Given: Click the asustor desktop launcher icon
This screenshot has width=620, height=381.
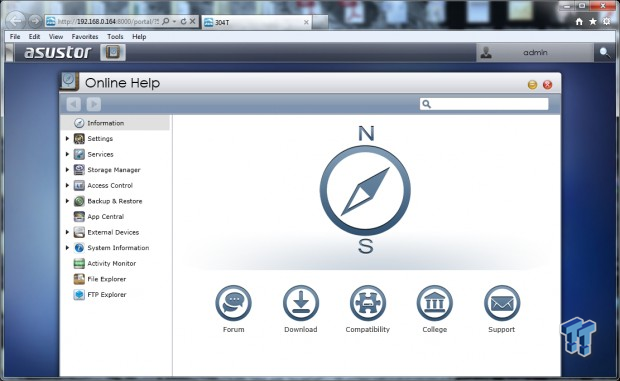Looking at the screenshot, I should click(x=113, y=53).
